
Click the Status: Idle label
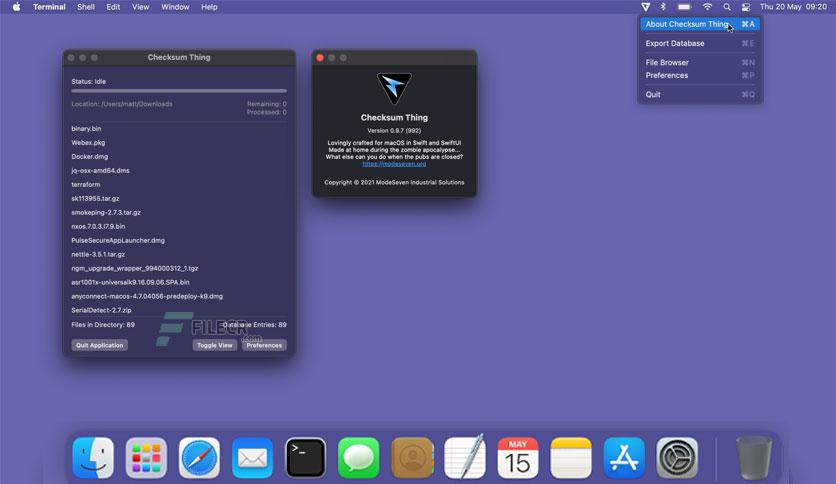(89, 82)
